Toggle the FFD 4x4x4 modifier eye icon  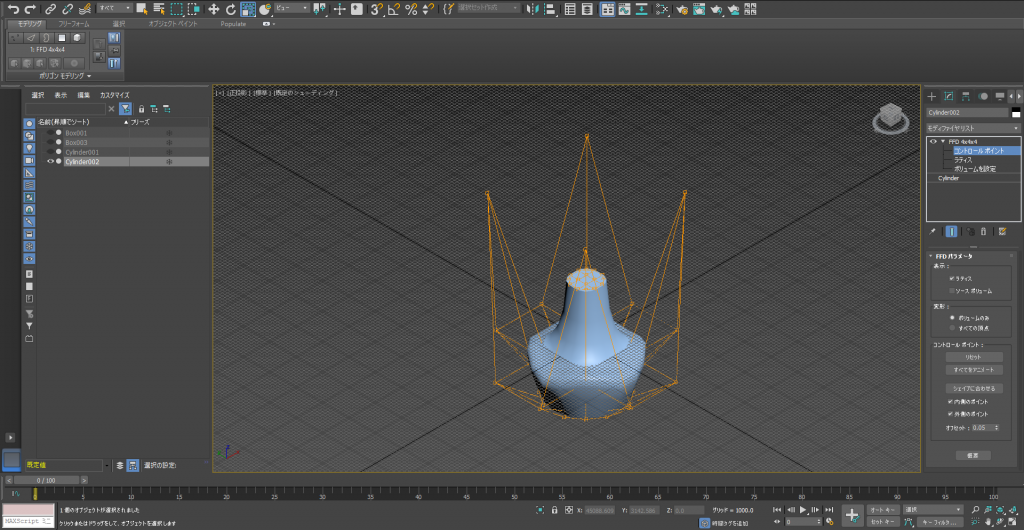click(933, 141)
